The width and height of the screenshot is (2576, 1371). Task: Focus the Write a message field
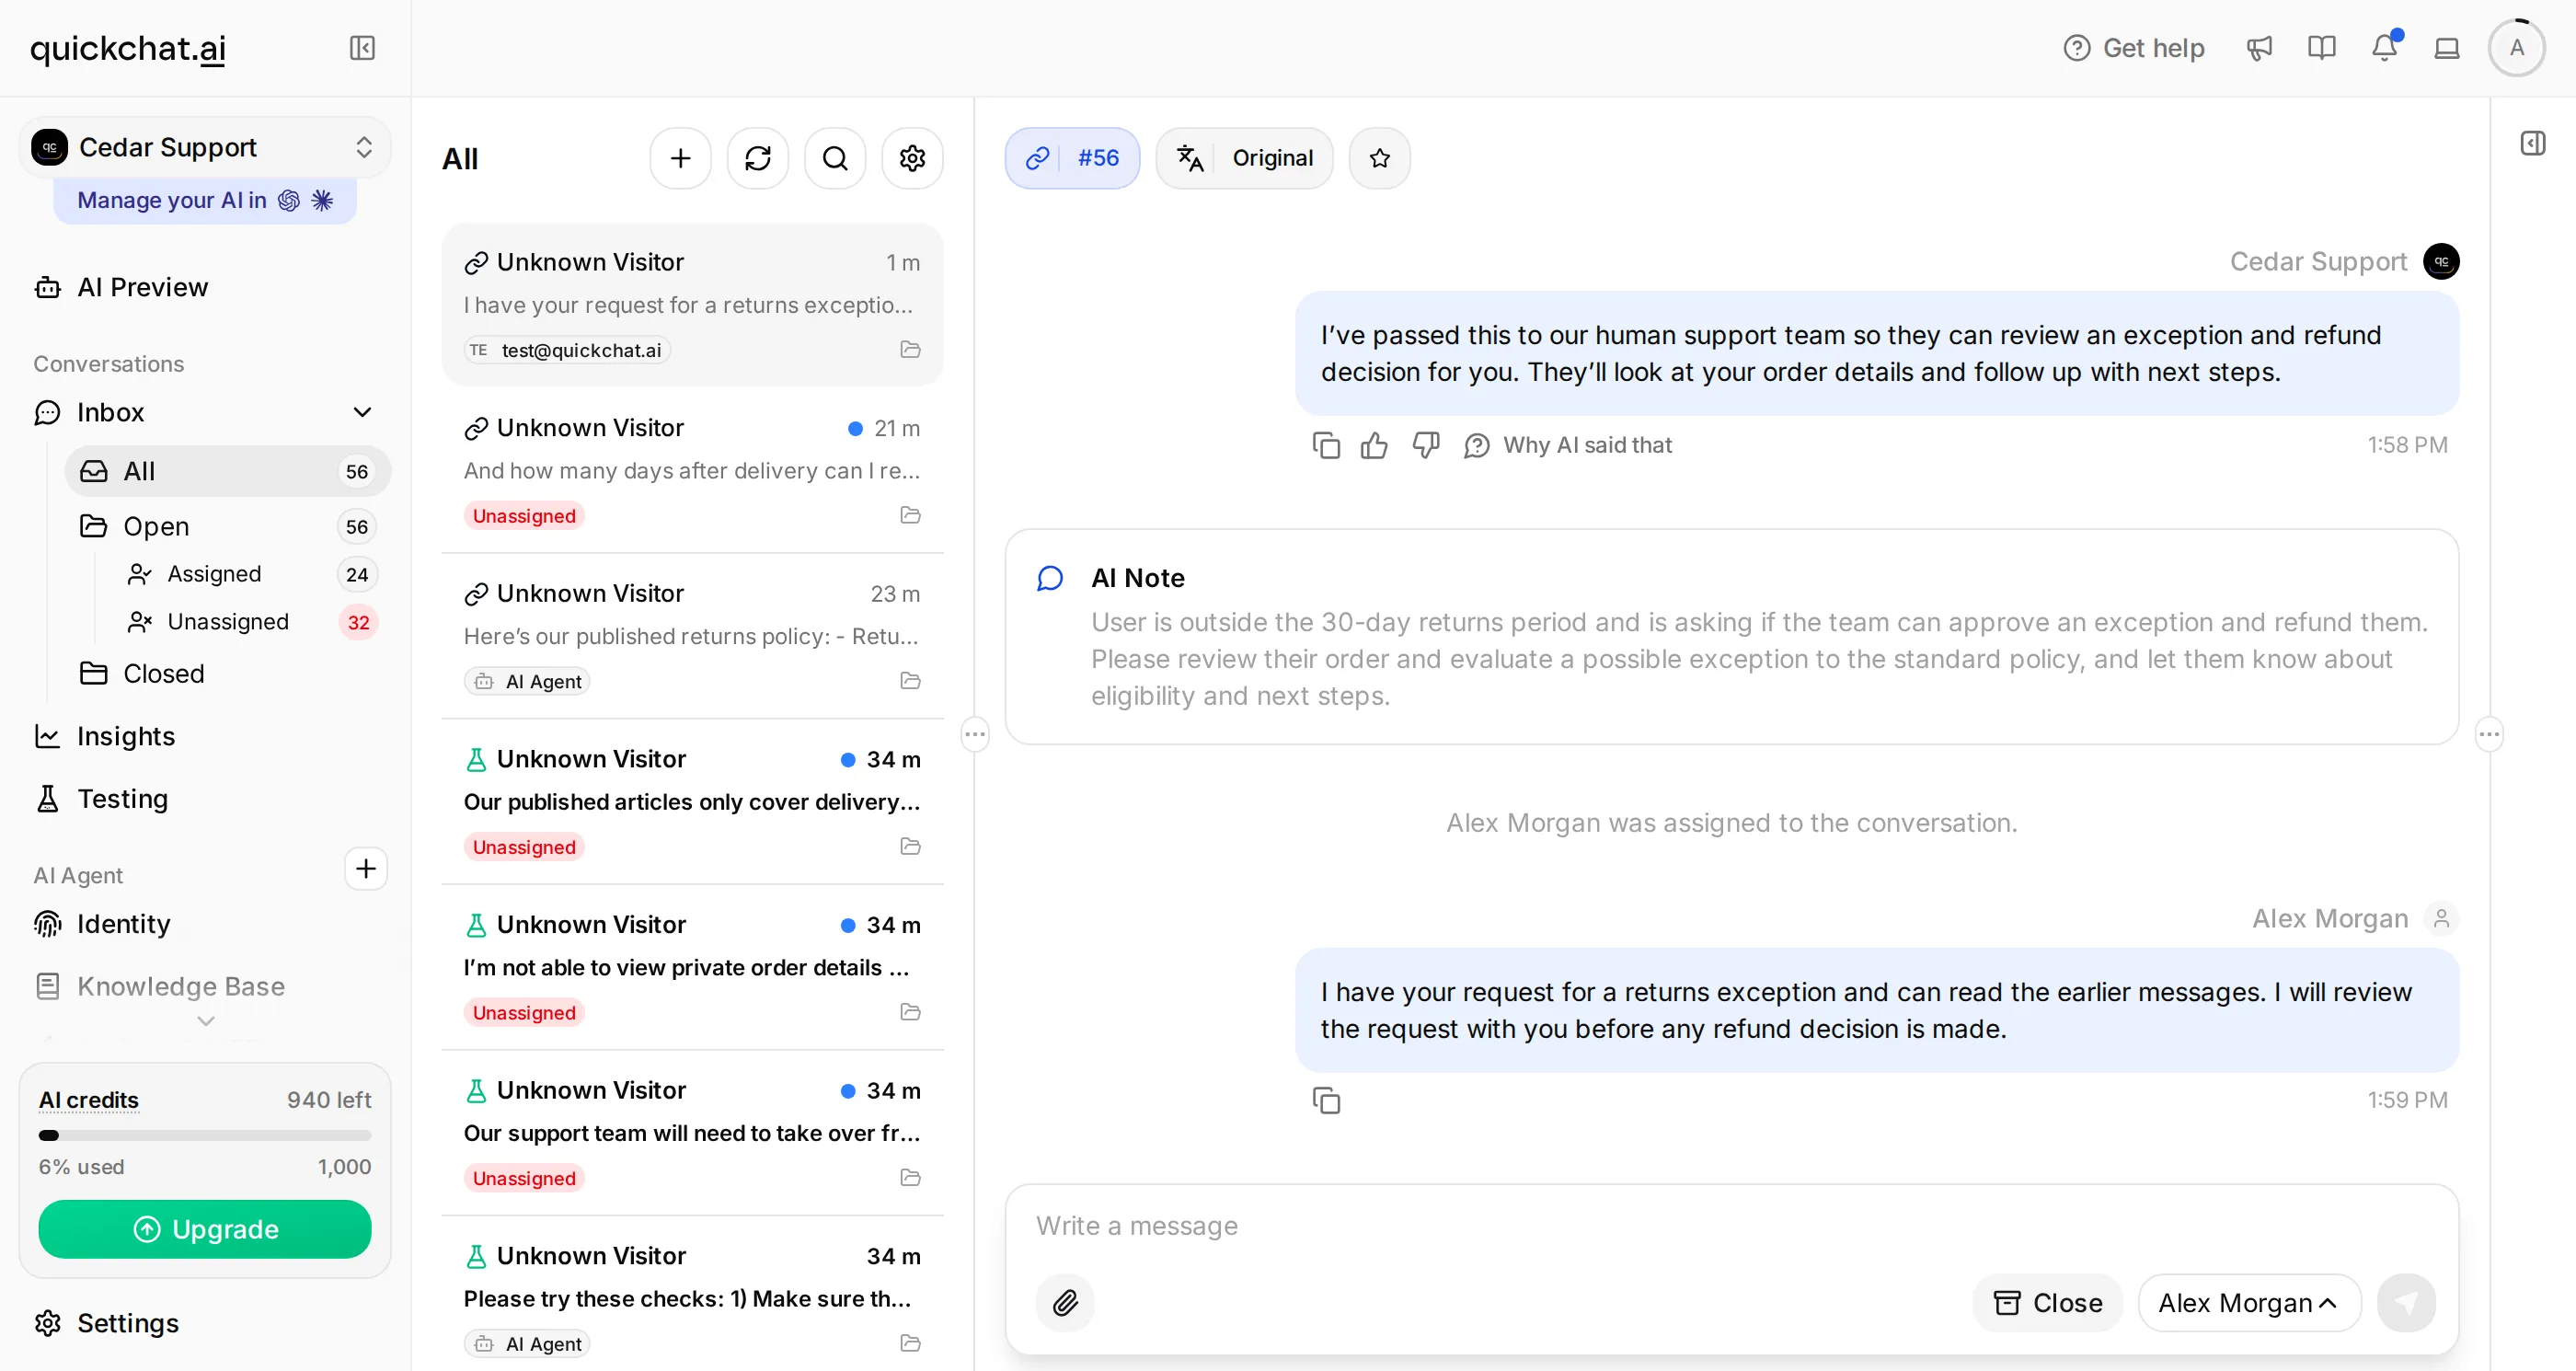click(x=1731, y=1225)
